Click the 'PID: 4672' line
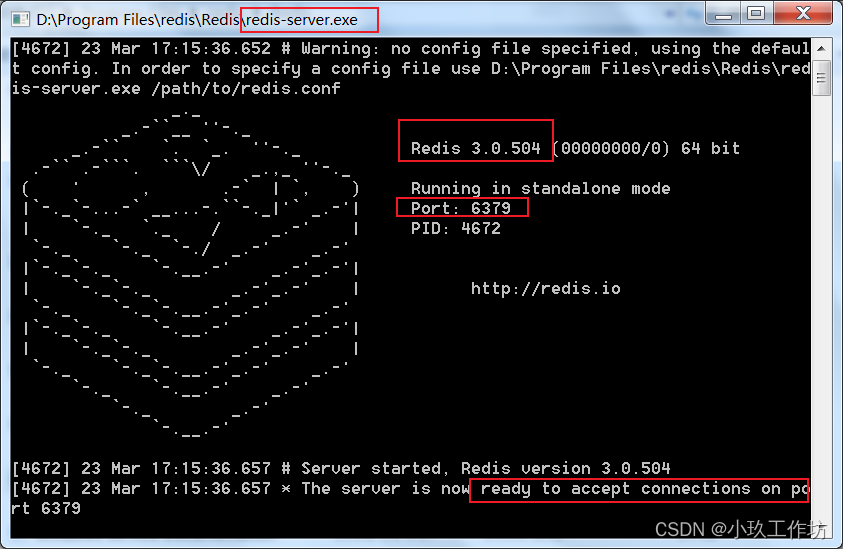The height and width of the screenshot is (549, 843). 456,229
